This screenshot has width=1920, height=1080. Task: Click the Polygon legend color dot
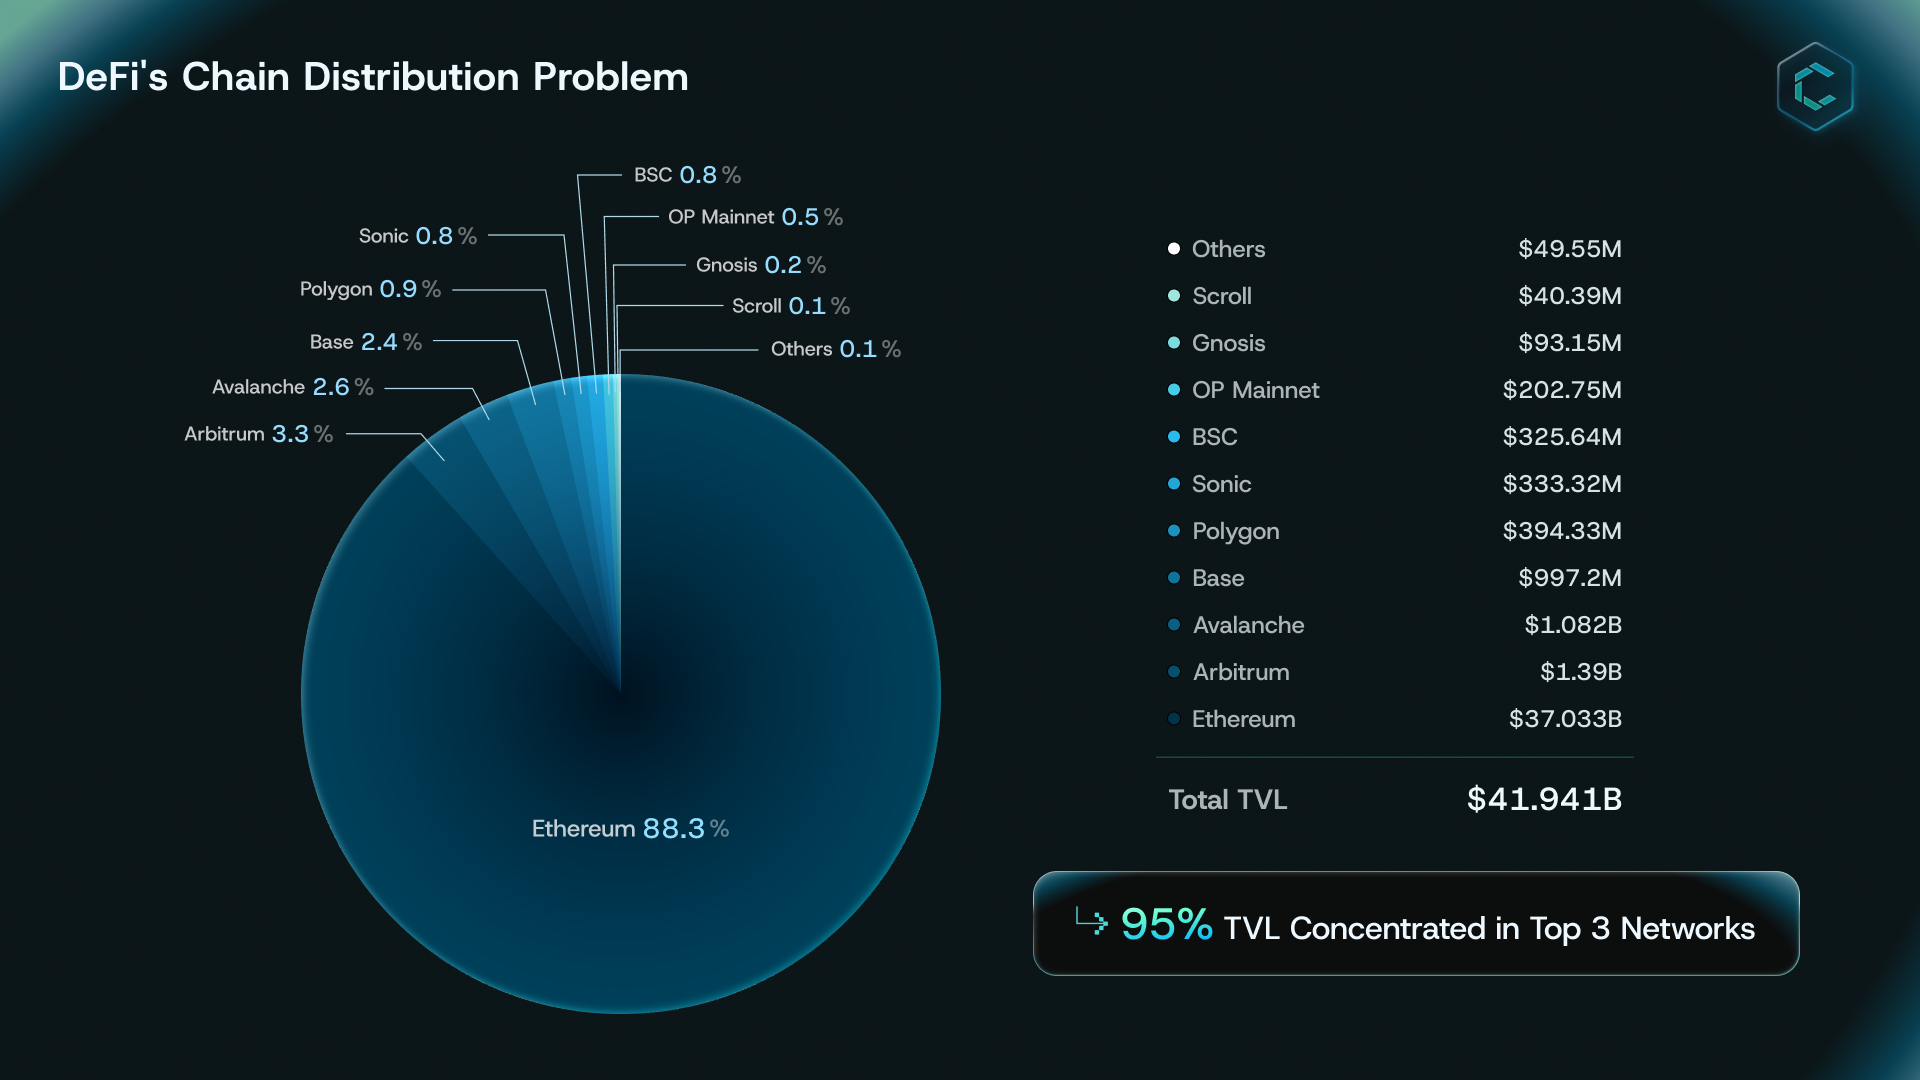[x=1174, y=530]
